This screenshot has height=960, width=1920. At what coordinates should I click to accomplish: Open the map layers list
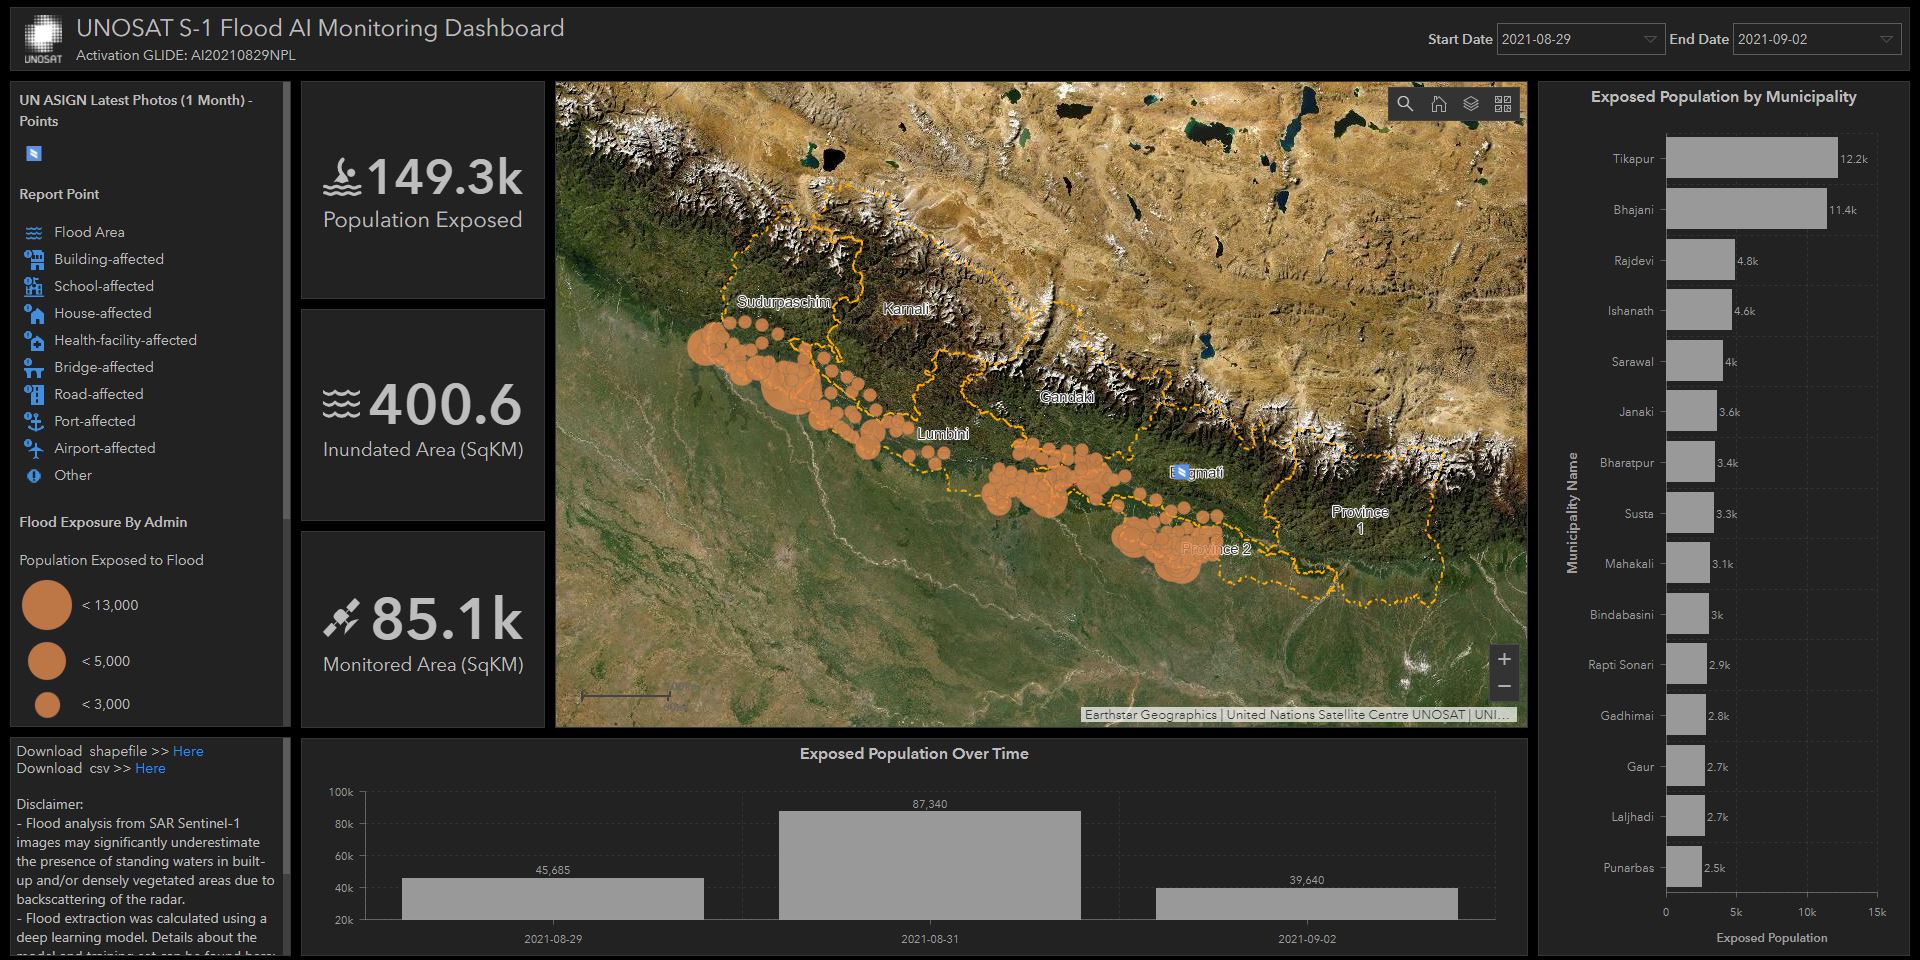tap(1470, 104)
